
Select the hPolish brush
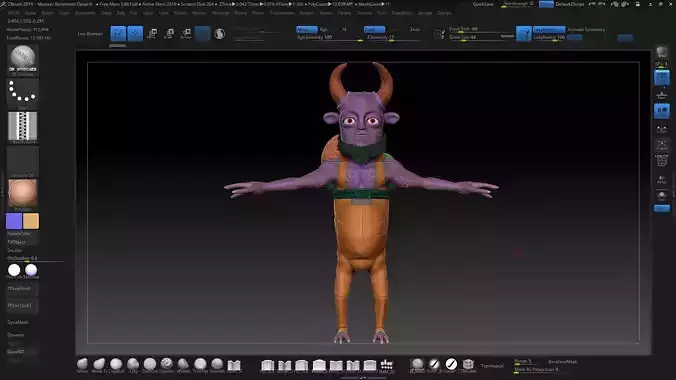[x=183, y=365]
